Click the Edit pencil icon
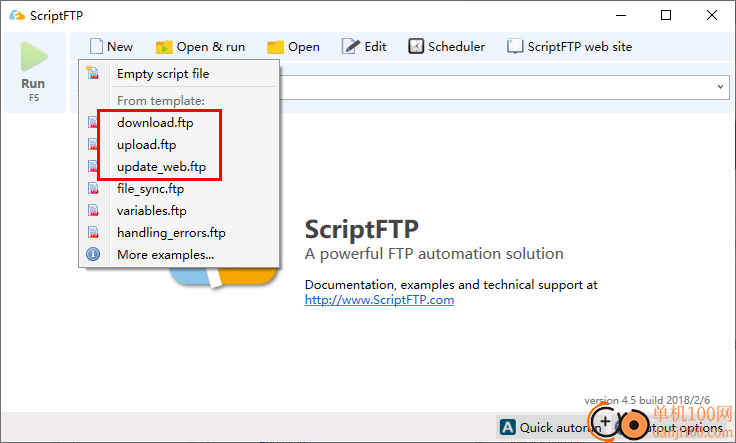The height and width of the screenshot is (443, 736). [x=350, y=46]
